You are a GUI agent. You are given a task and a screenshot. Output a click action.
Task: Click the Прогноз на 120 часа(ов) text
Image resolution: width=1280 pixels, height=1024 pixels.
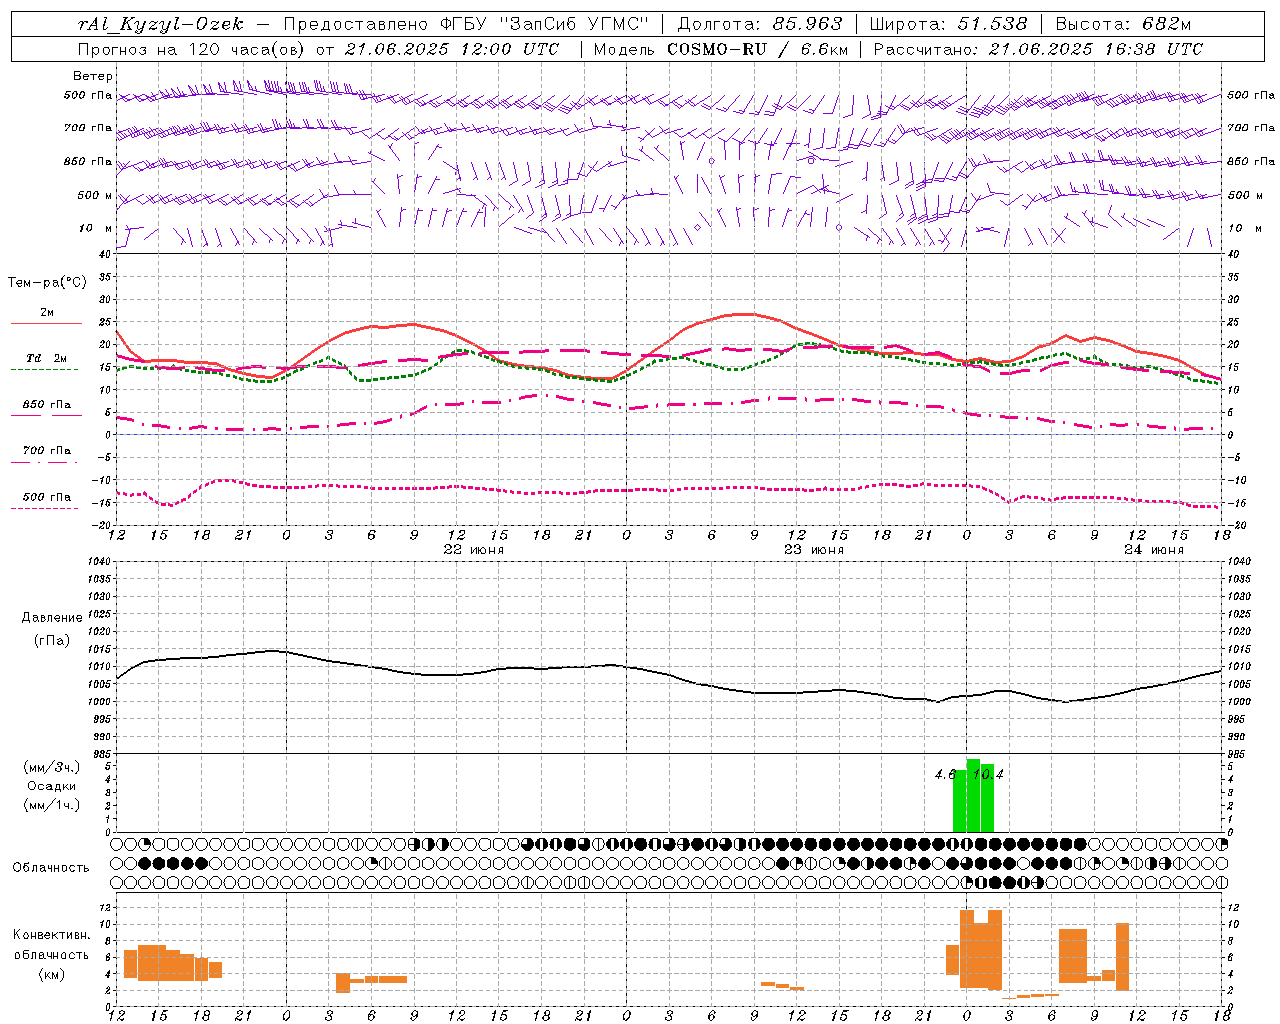(192, 49)
